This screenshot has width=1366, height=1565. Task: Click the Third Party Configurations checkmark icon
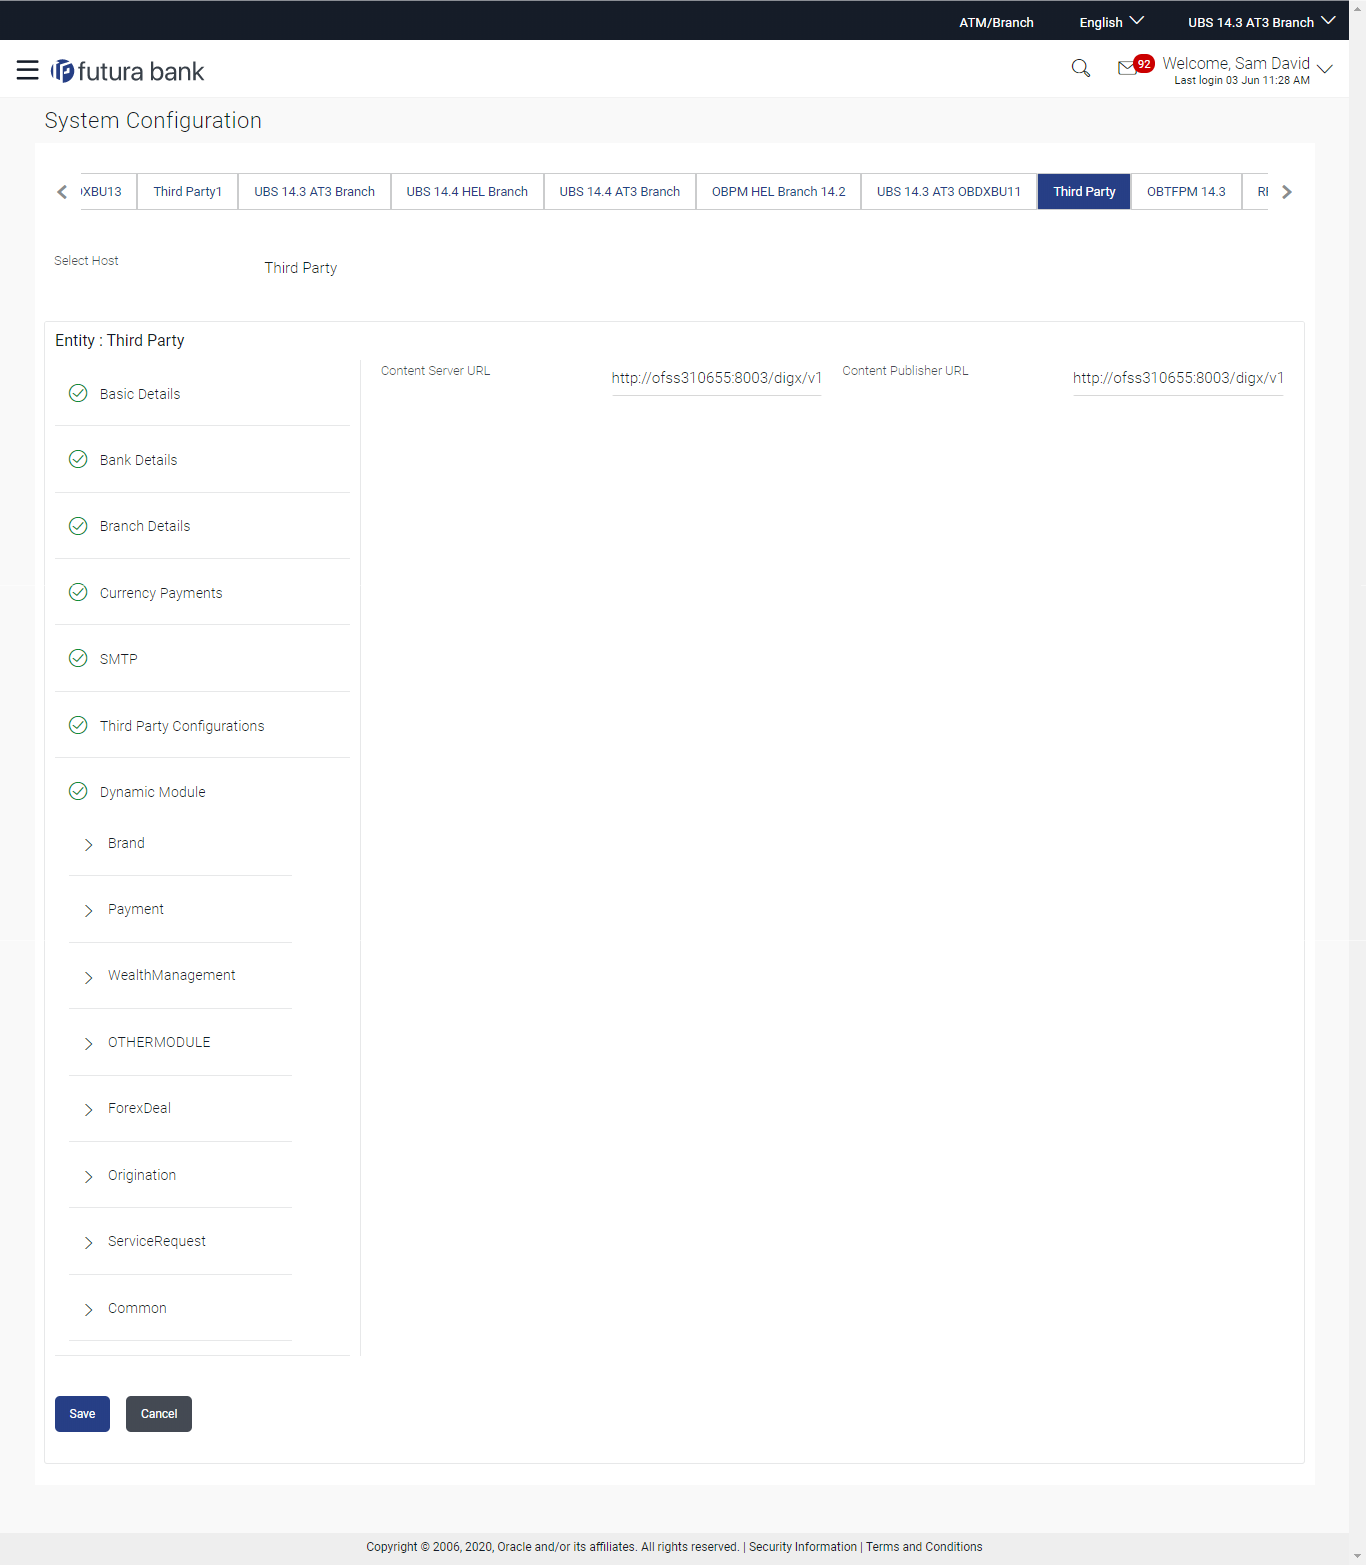(78, 725)
